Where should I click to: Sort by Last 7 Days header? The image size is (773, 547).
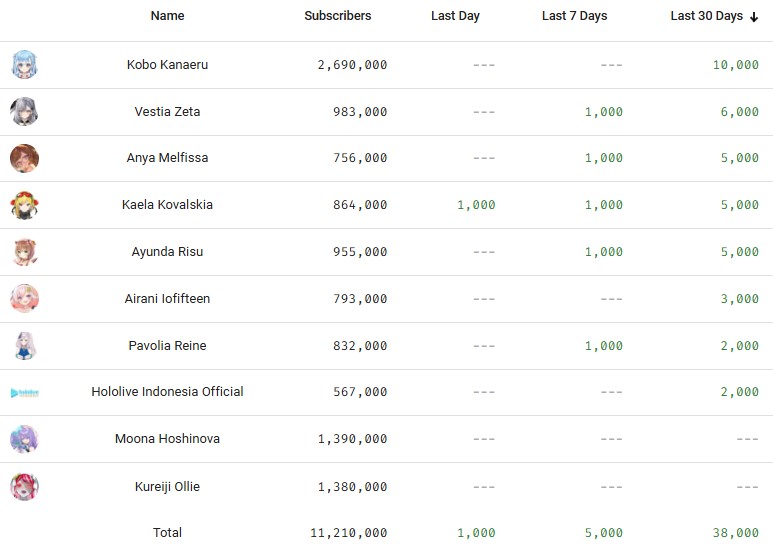[574, 16]
